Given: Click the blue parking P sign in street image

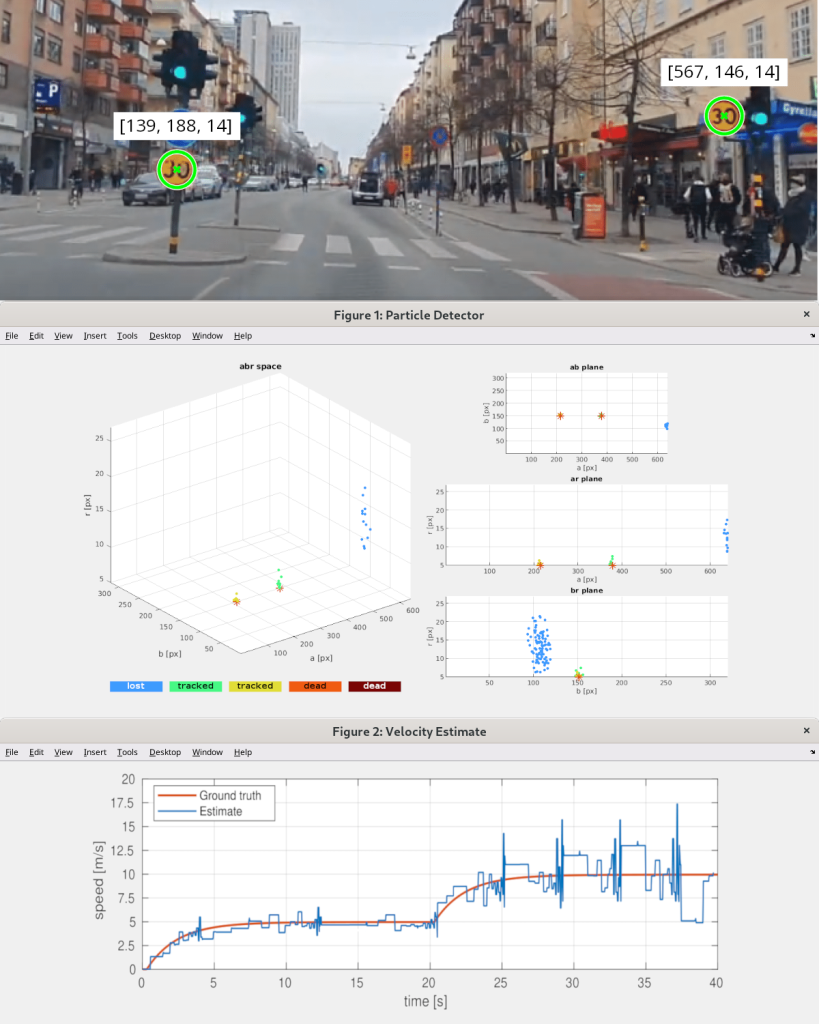Looking at the screenshot, I should pyautogui.click(x=47, y=94).
